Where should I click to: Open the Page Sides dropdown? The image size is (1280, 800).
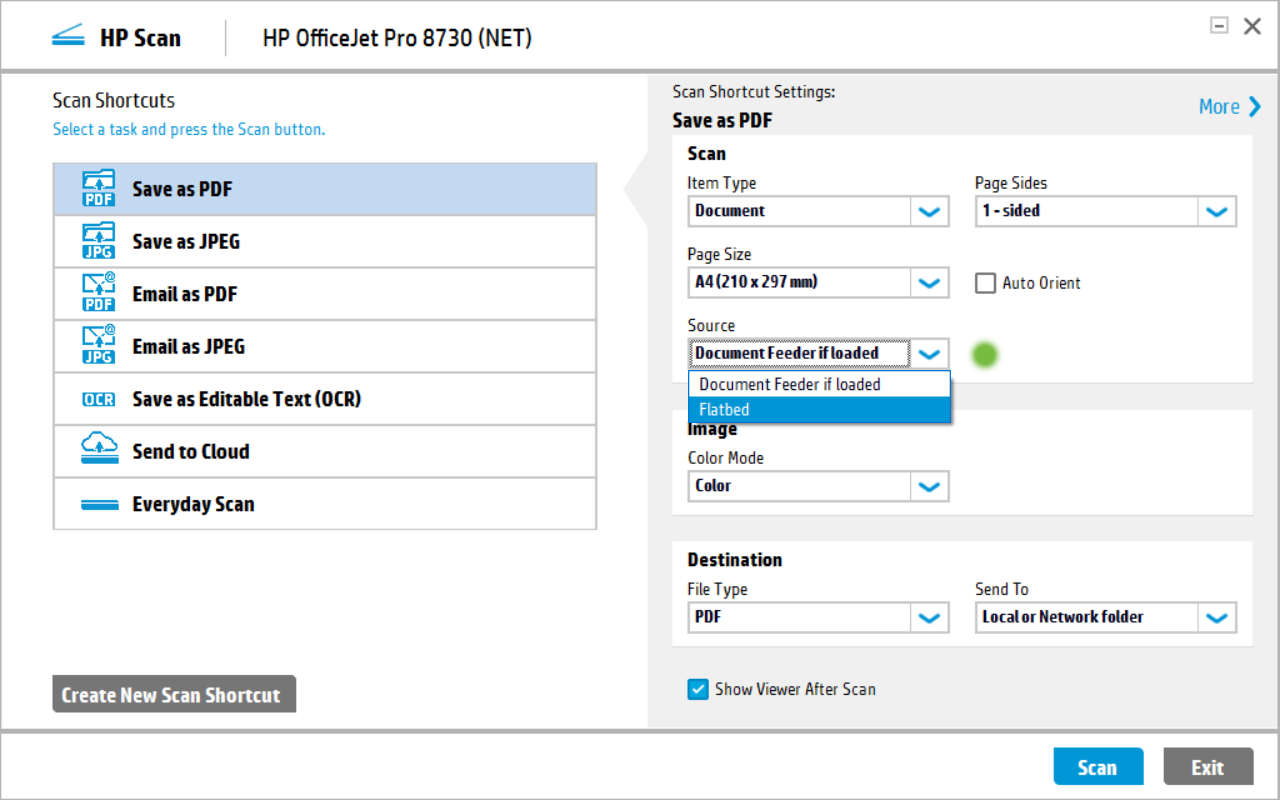pyautogui.click(x=1217, y=211)
